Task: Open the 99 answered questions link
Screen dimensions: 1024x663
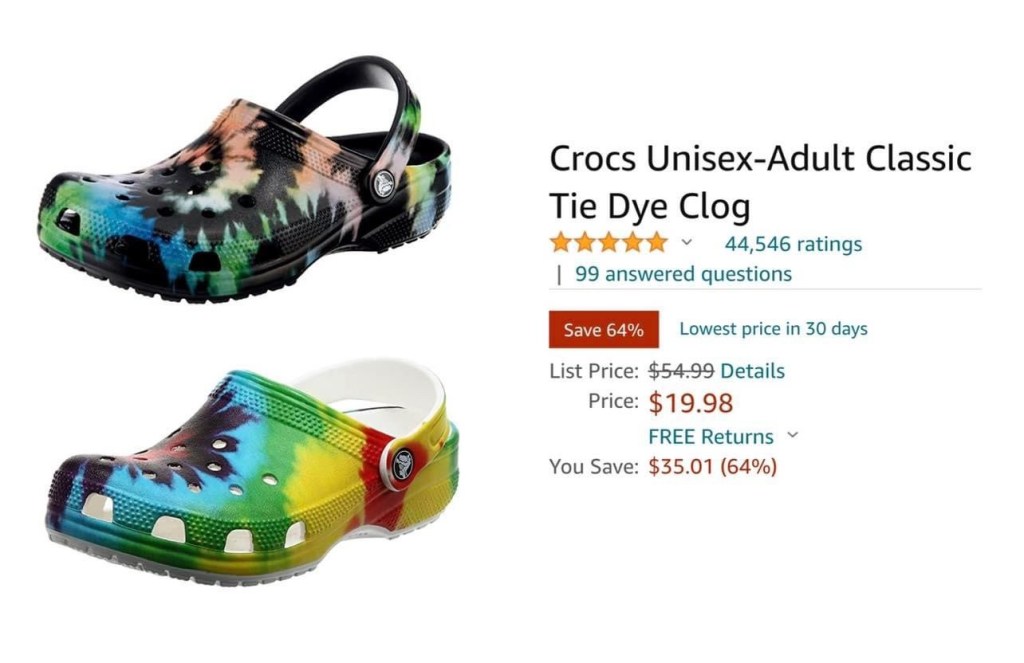Action: (683, 273)
